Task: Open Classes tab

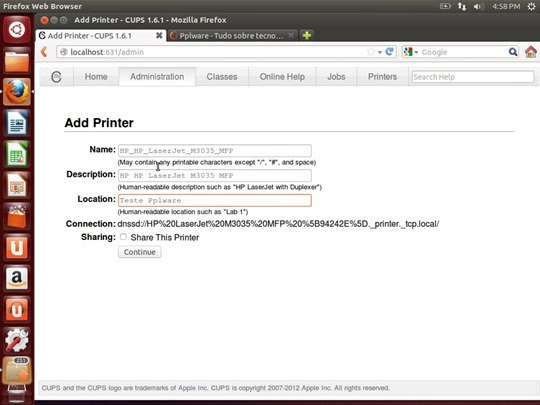Action: tap(222, 77)
